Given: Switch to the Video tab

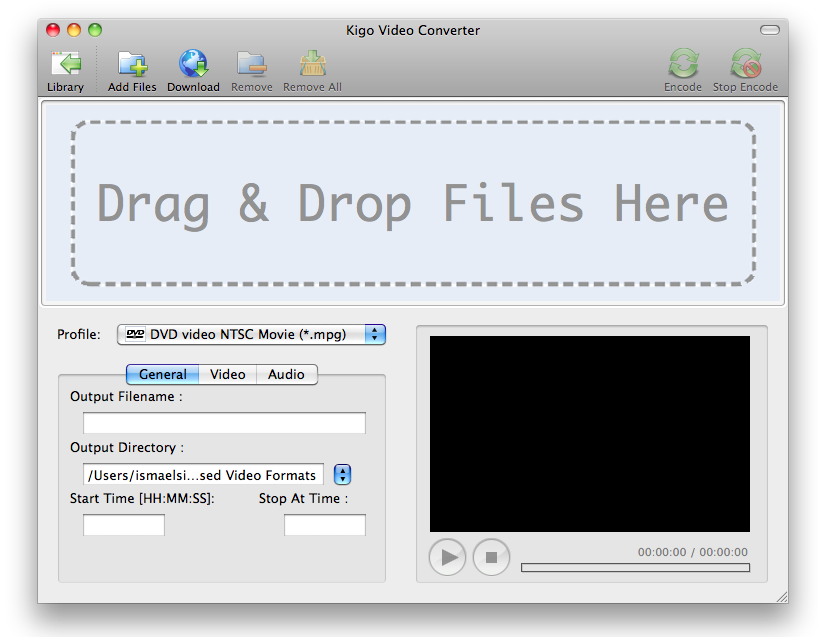Looking at the screenshot, I should pos(227,374).
